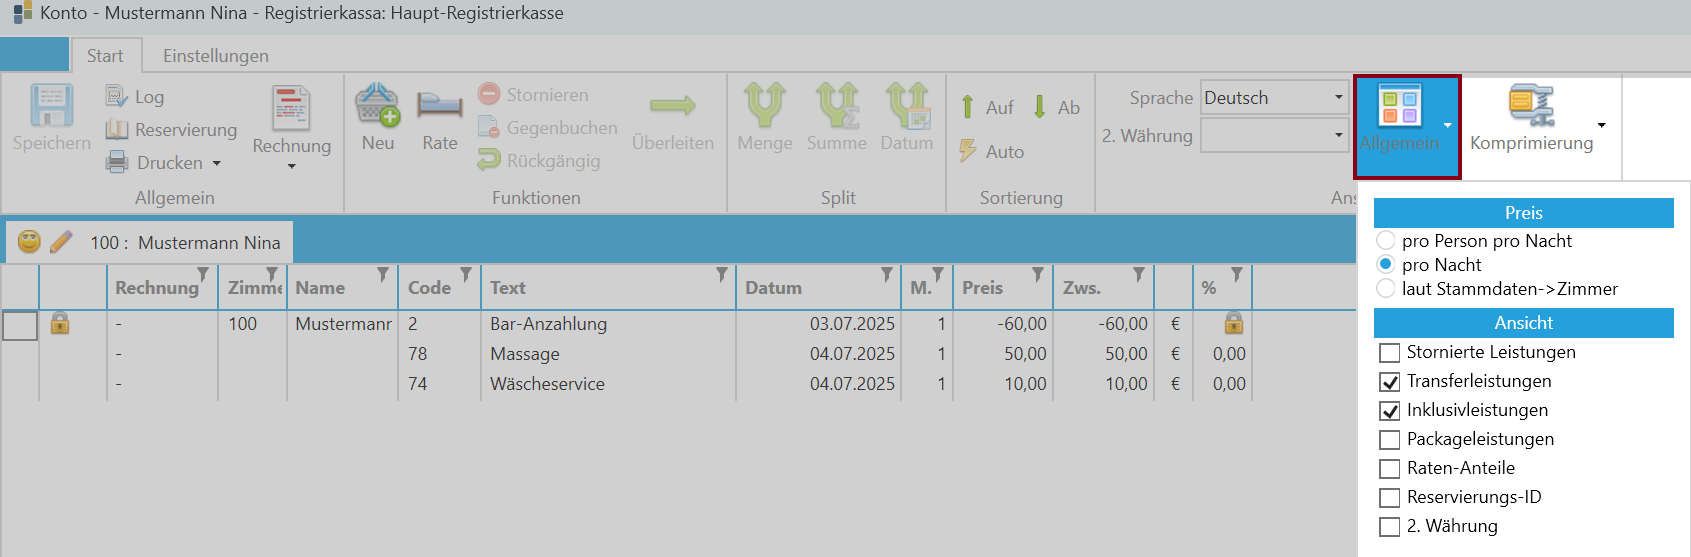This screenshot has width=1691, height=557.
Task: Enable the 2. Währung checkbox
Action: [x=1389, y=526]
